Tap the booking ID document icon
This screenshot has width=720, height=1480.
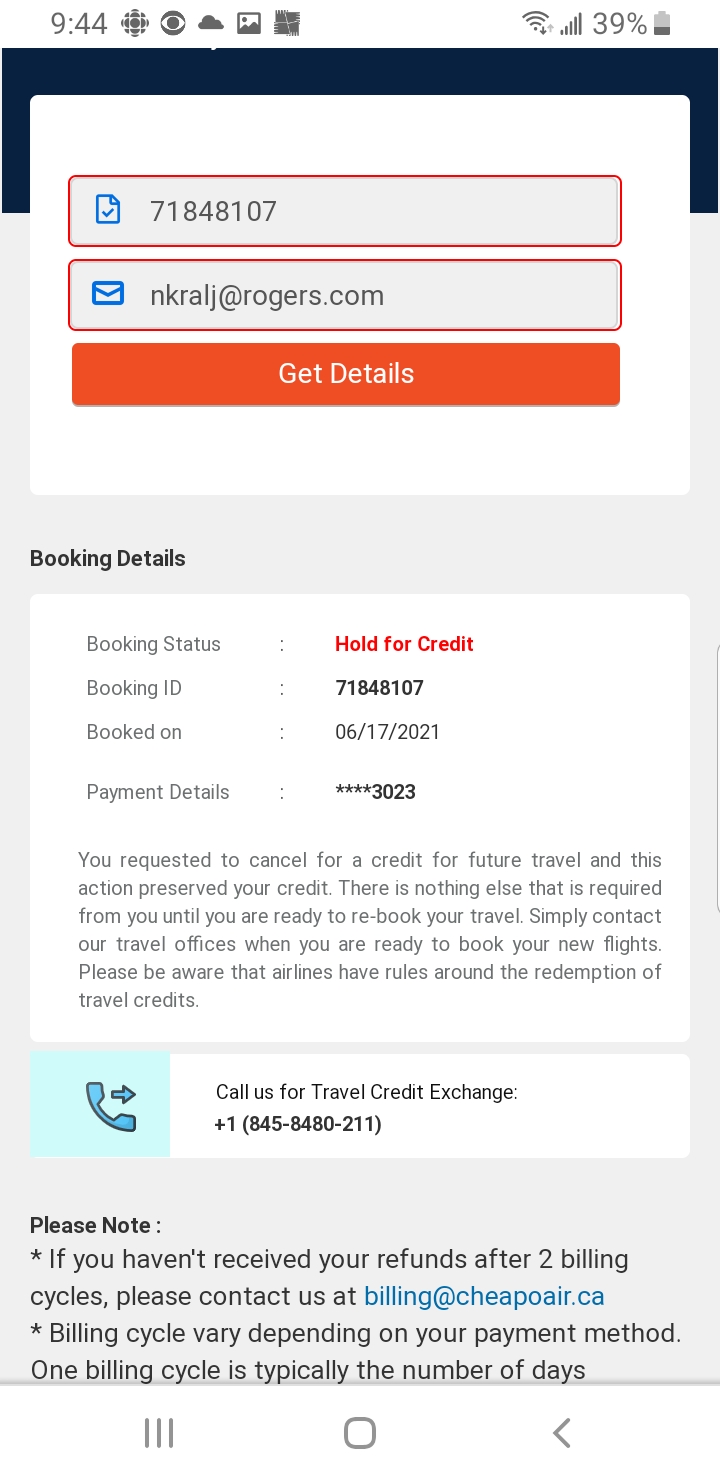(108, 210)
